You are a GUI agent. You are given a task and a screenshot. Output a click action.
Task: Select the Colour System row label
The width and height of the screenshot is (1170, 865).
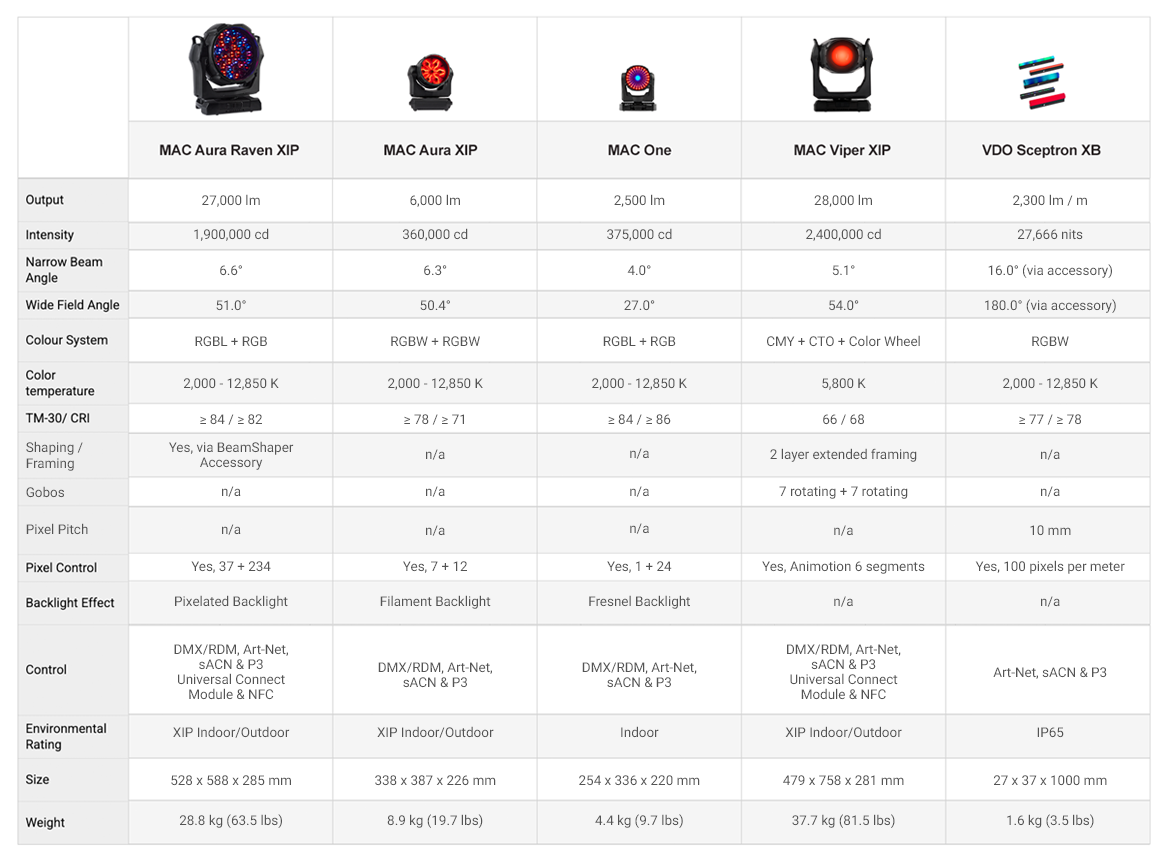66,340
